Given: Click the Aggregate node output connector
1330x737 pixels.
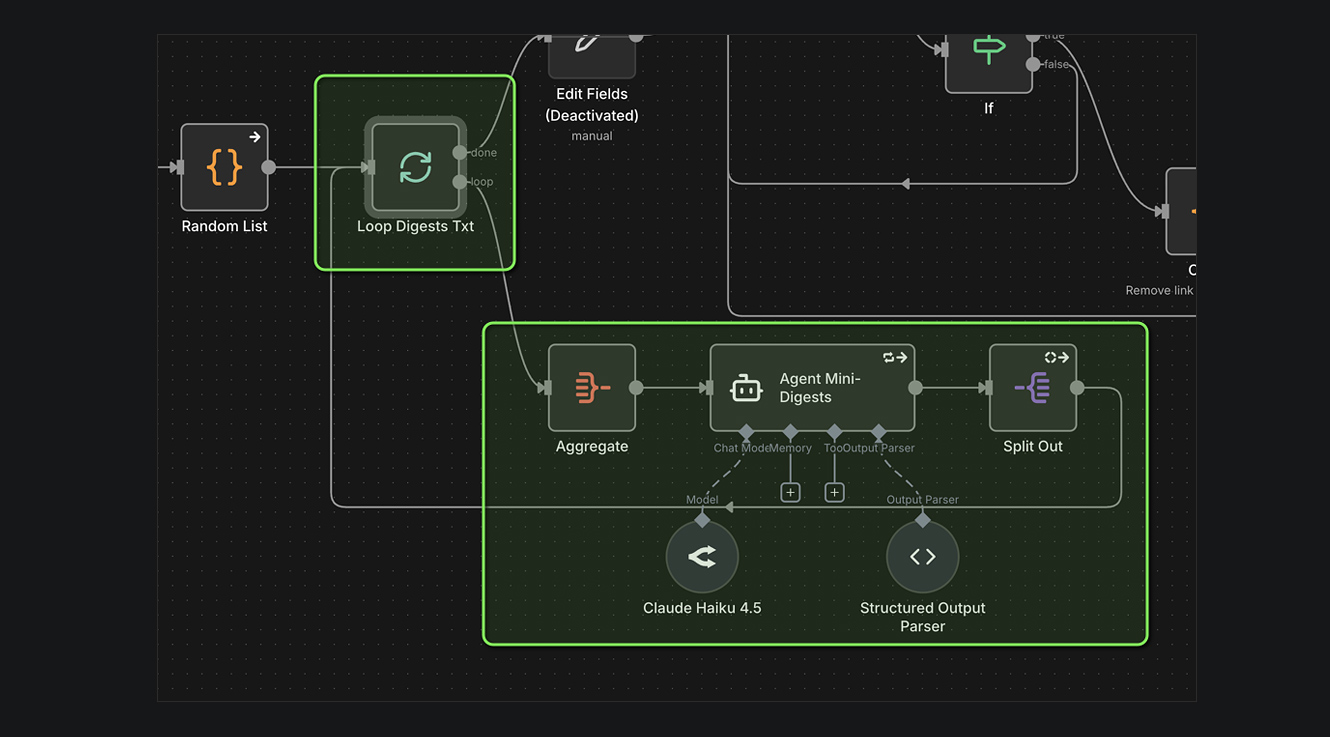Looking at the screenshot, I should 636,388.
